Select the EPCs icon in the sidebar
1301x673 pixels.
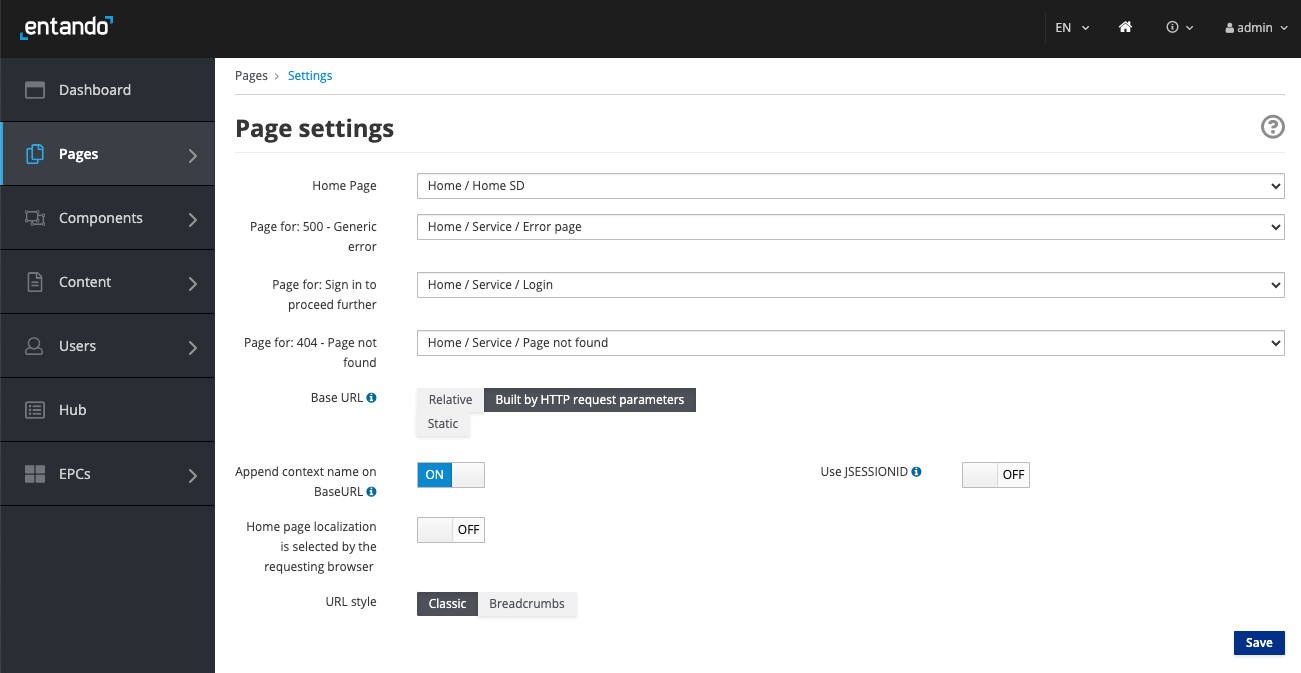pos(34,473)
